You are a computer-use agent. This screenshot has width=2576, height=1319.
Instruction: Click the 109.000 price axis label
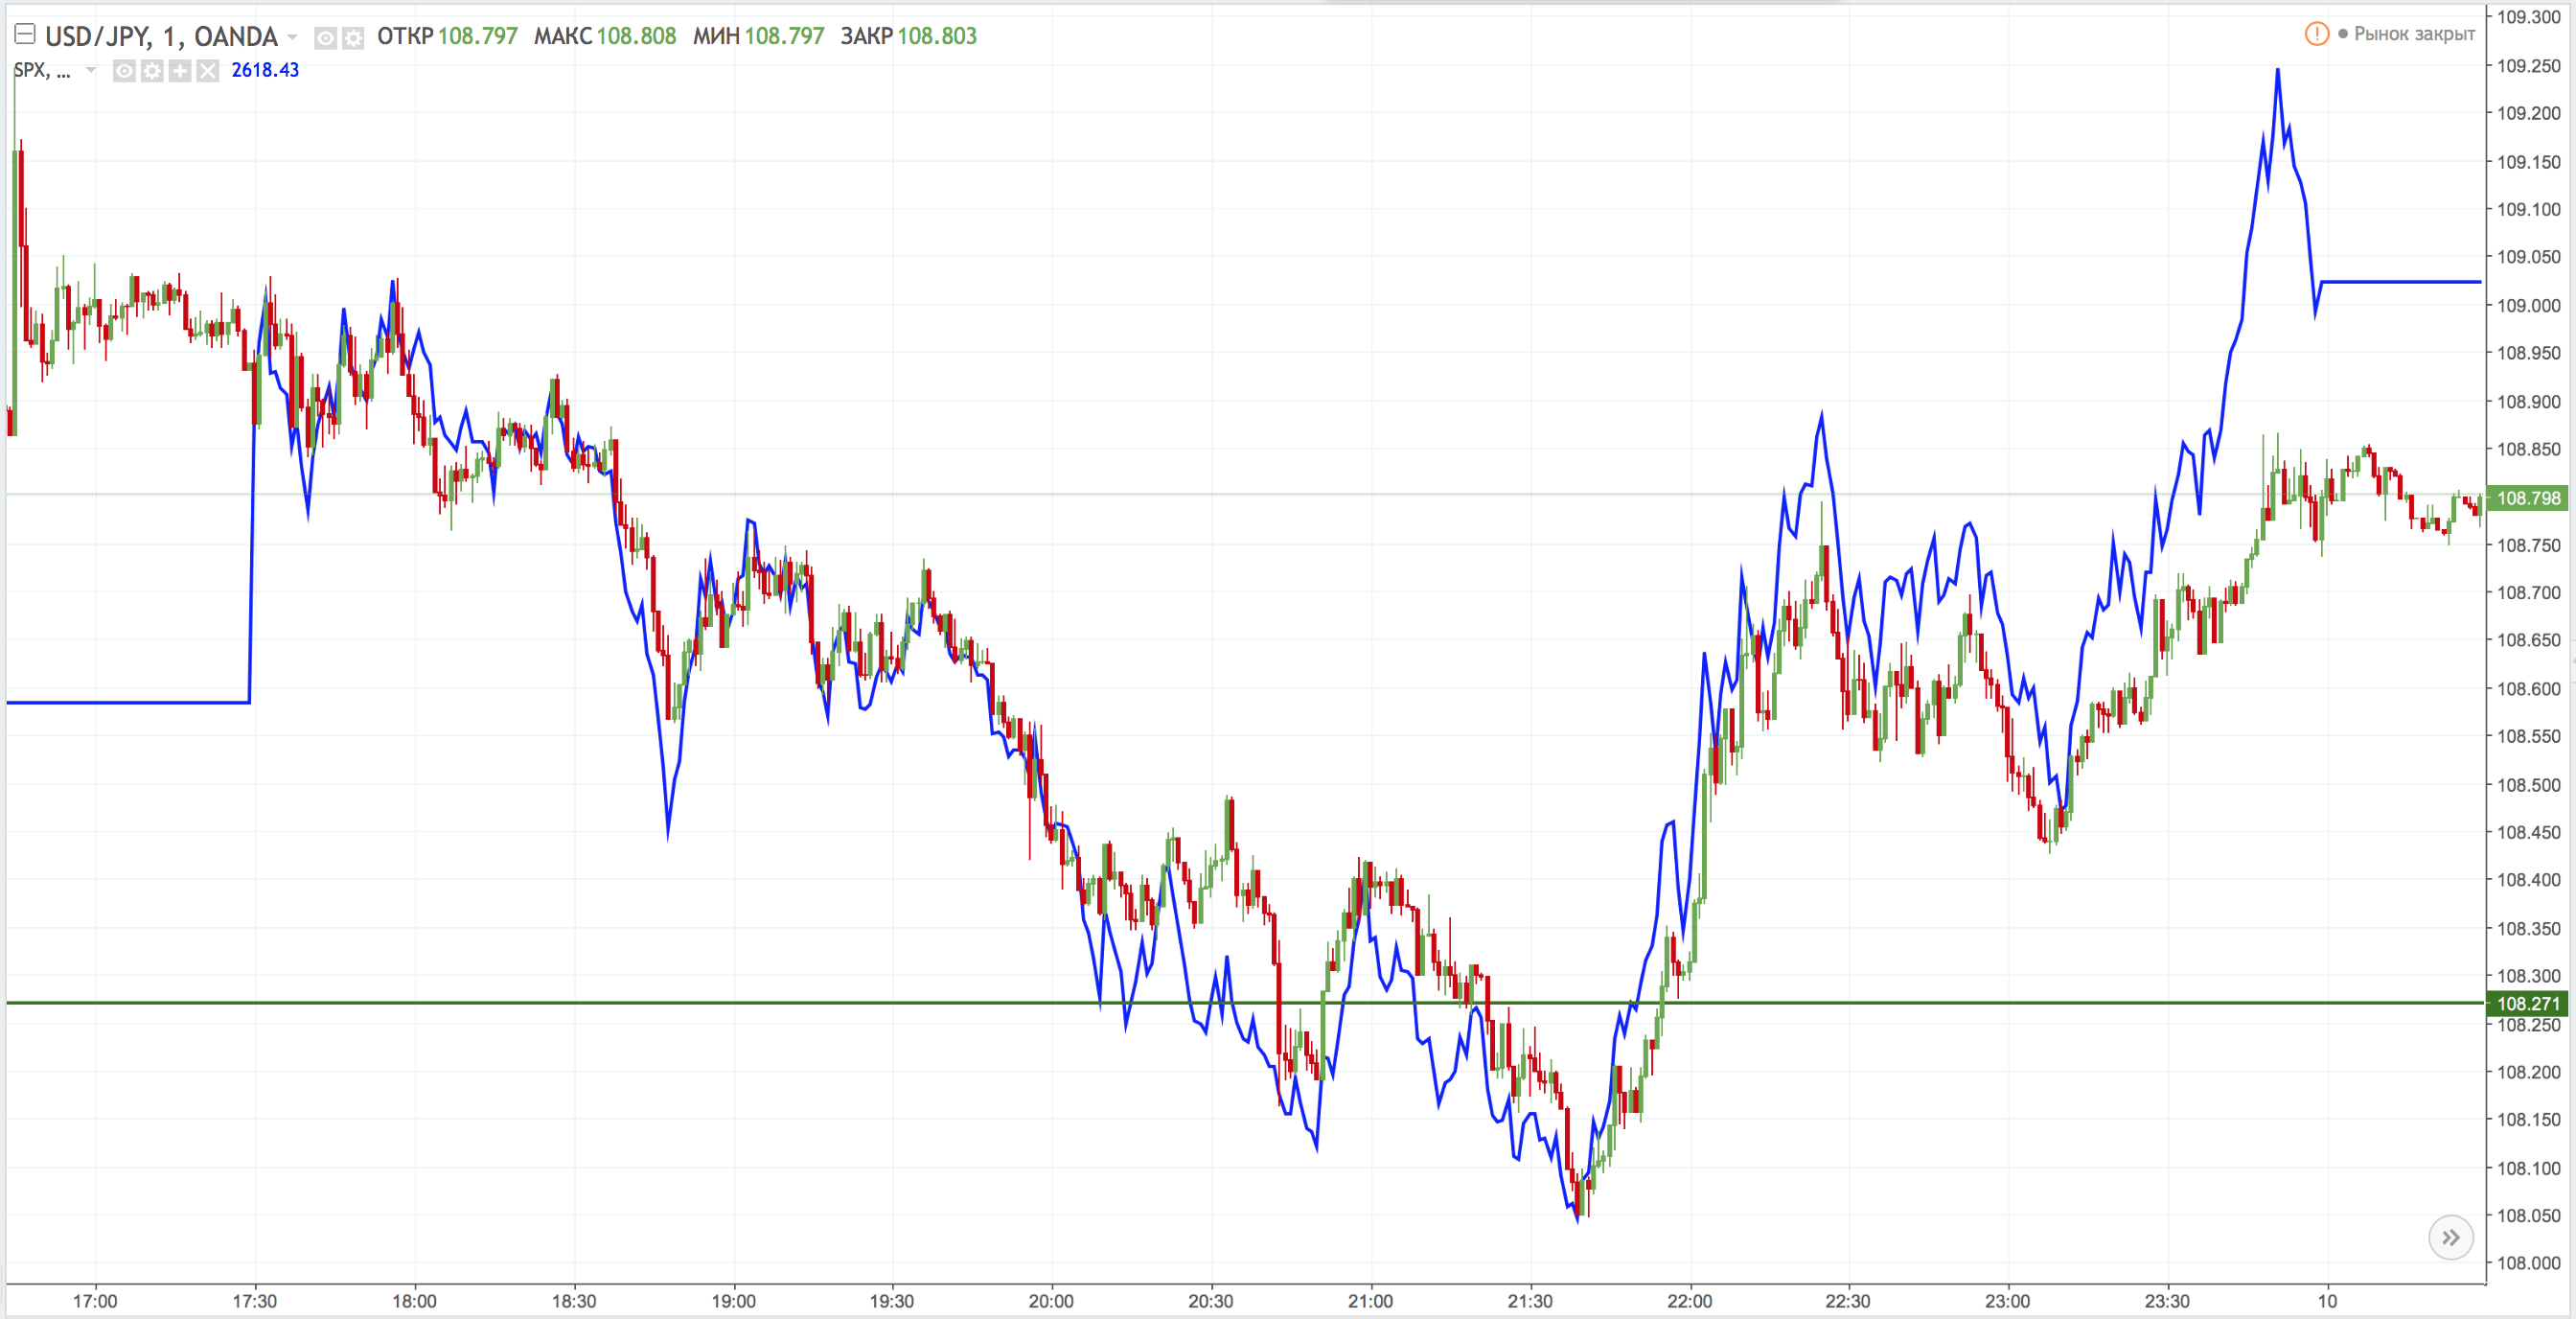point(2529,305)
